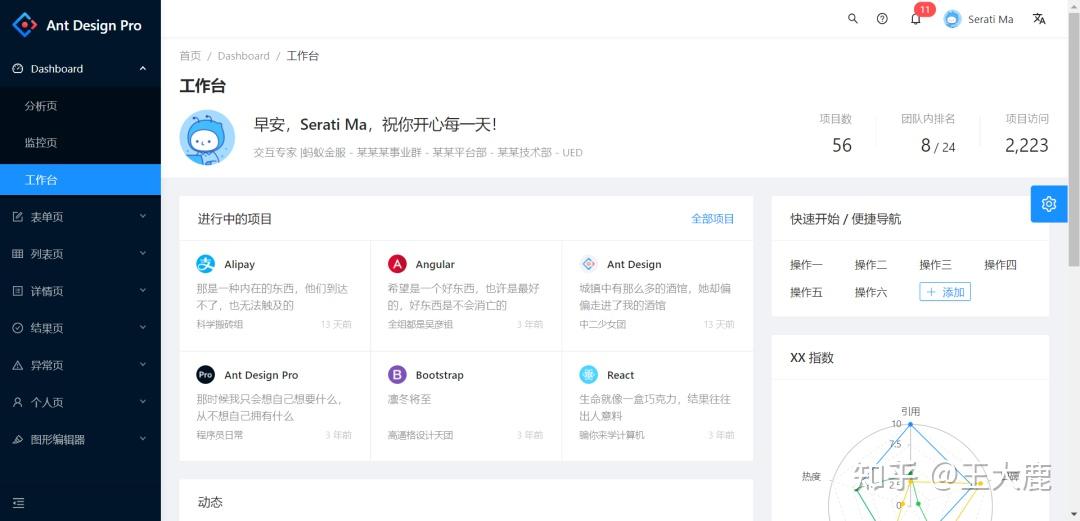Open the blue settings gear drawer
The height and width of the screenshot is (521, 1080).
pyautogui.click(x=1048, y=204)
